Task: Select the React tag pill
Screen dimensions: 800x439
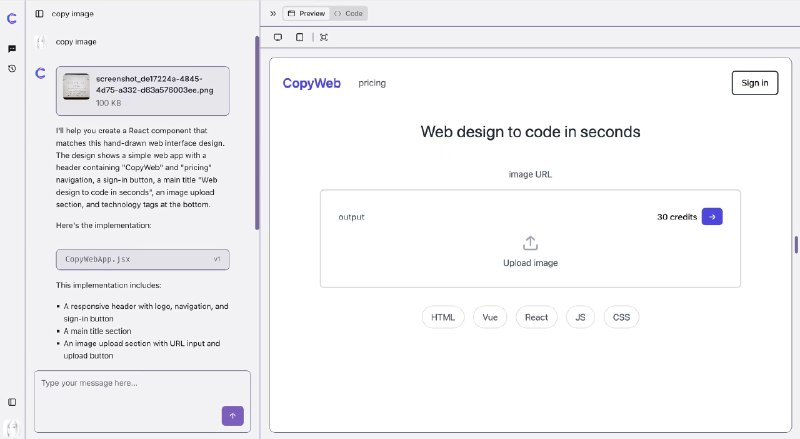Action: (536, 318)
